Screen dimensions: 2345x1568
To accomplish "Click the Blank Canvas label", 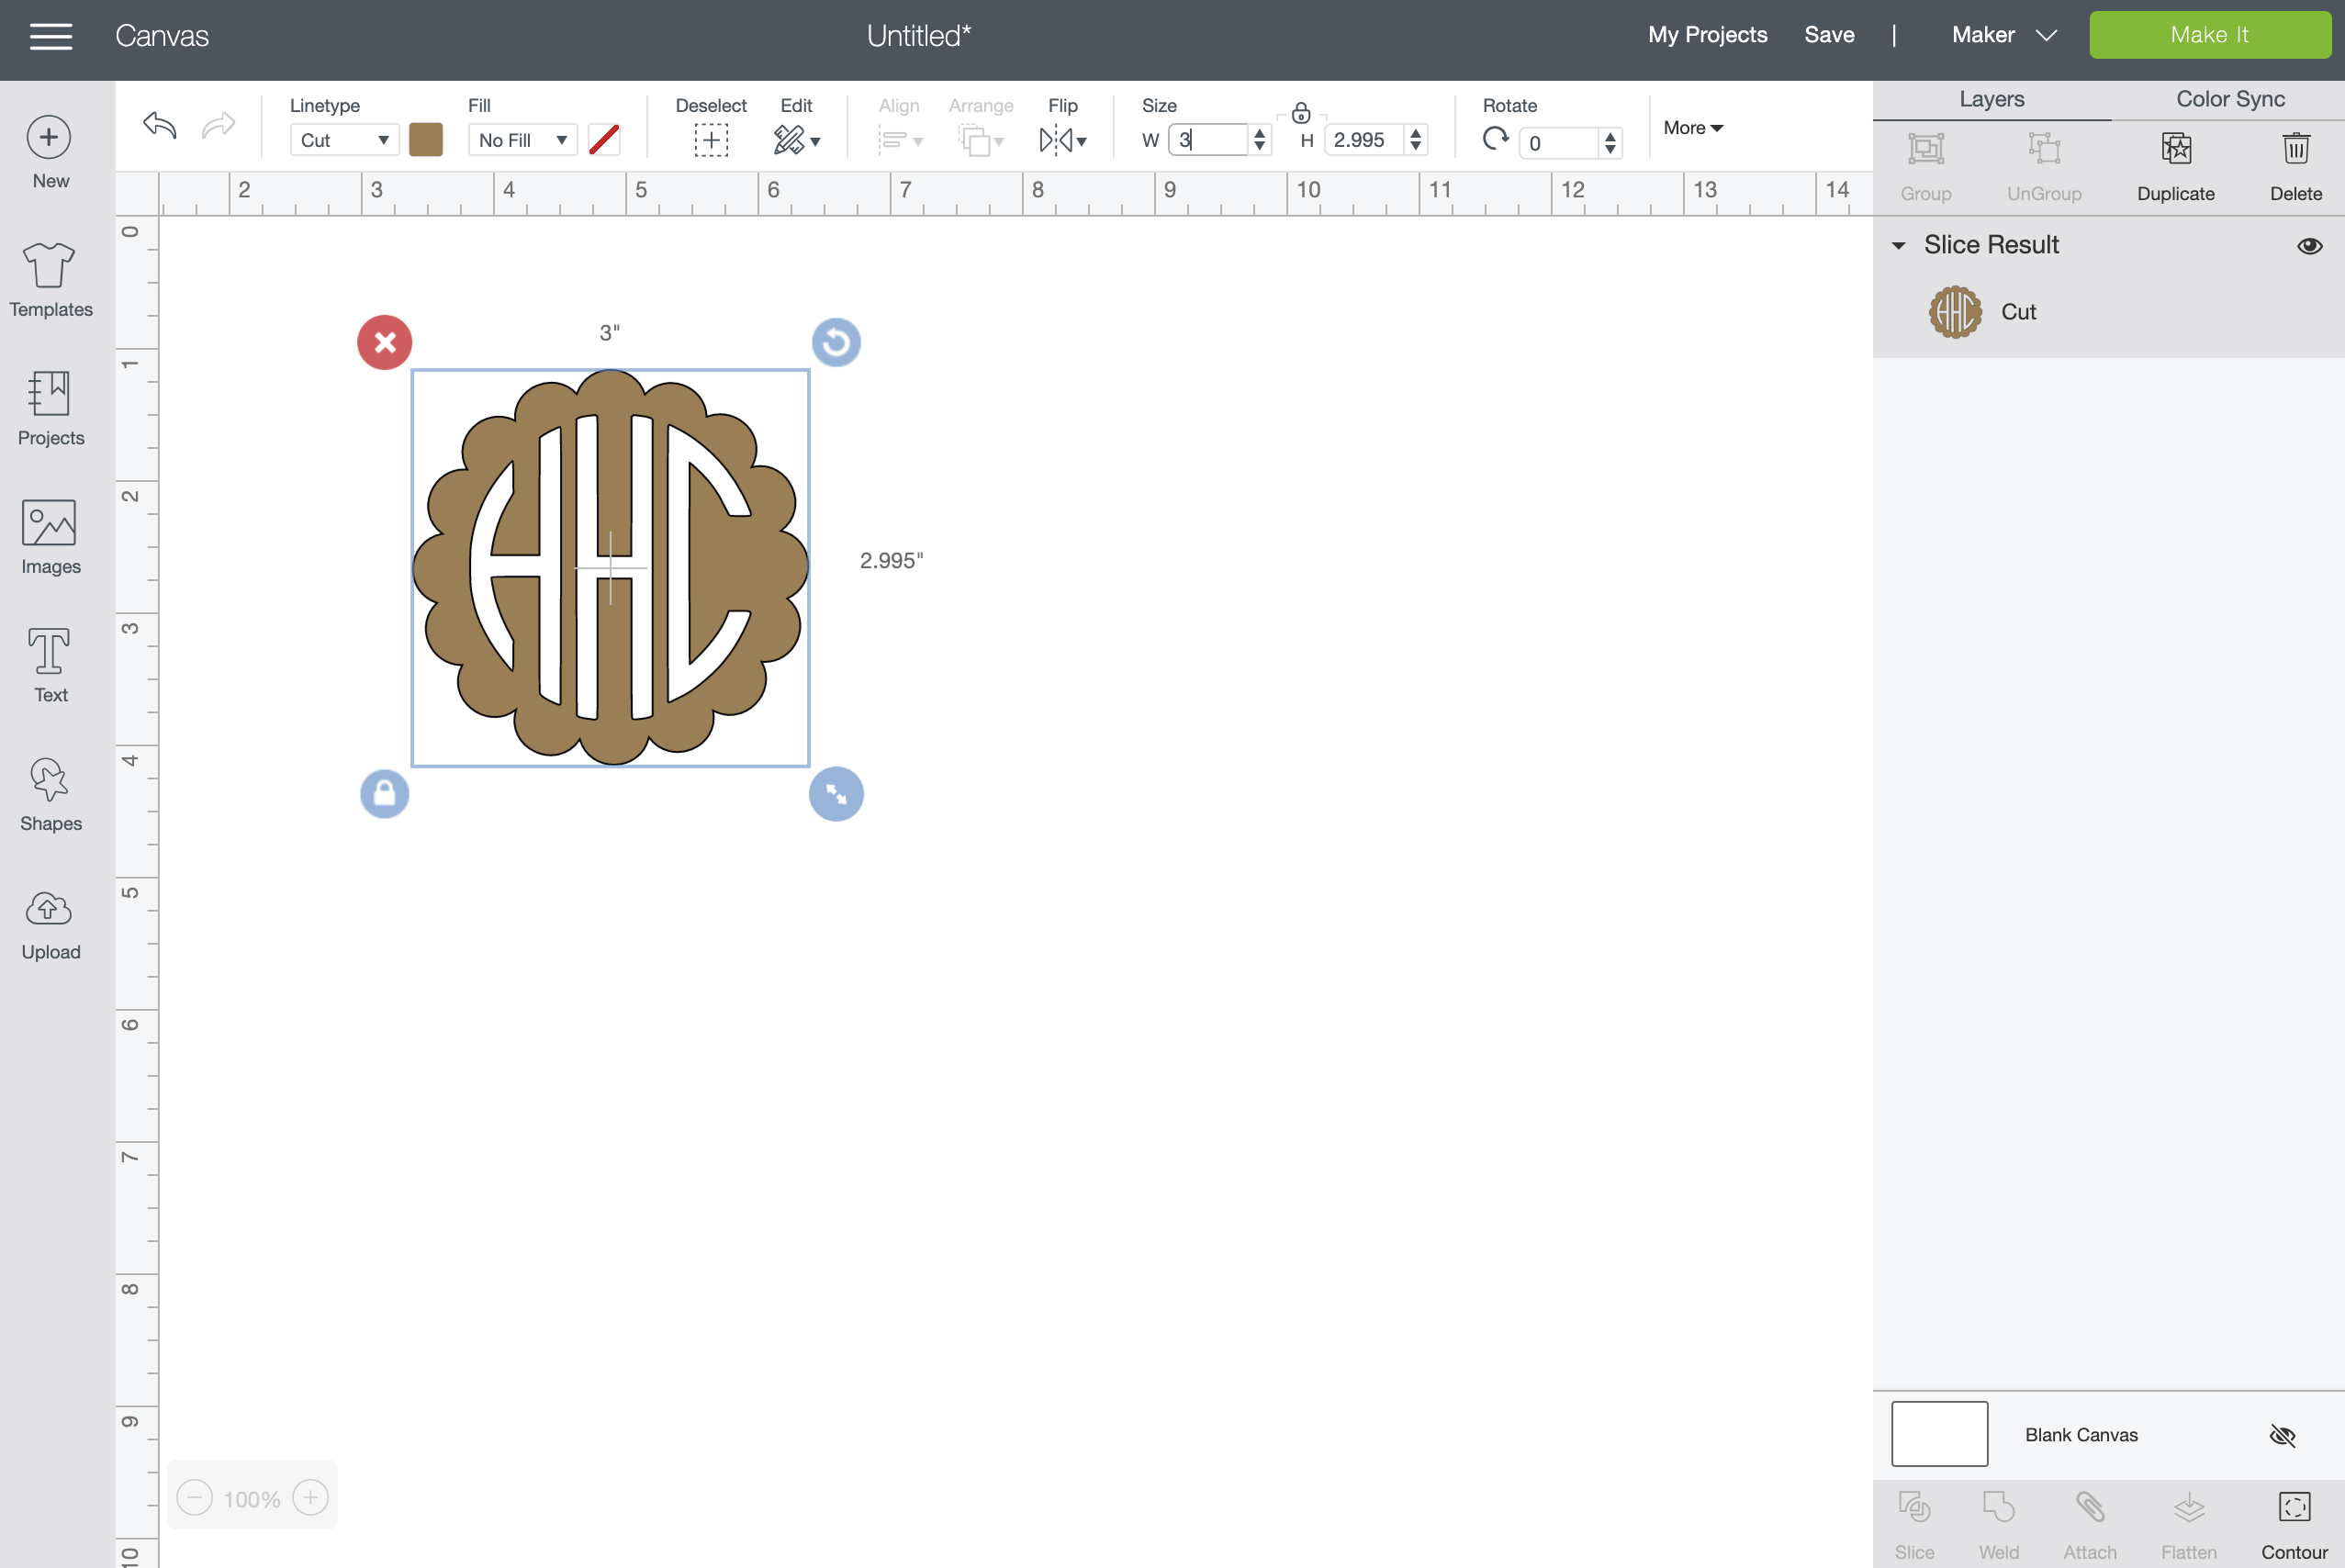I will [x=2081, y=1435].
